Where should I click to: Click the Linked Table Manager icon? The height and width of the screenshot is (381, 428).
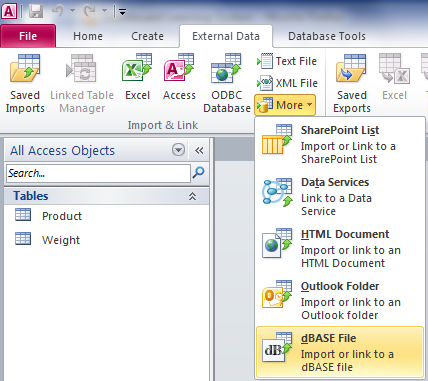point(82,69)
